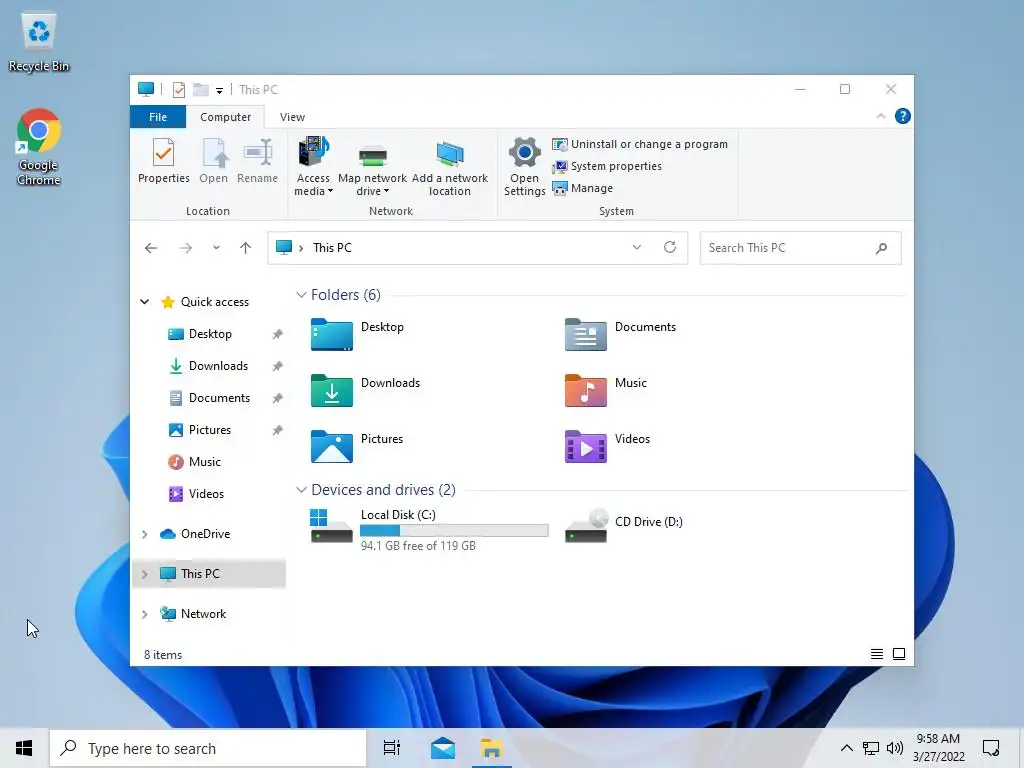The height and width of the screenshot is (768, 1024).
Task: Click the Search This PC field
Action: pyautogui.click(x=801, y=248)
